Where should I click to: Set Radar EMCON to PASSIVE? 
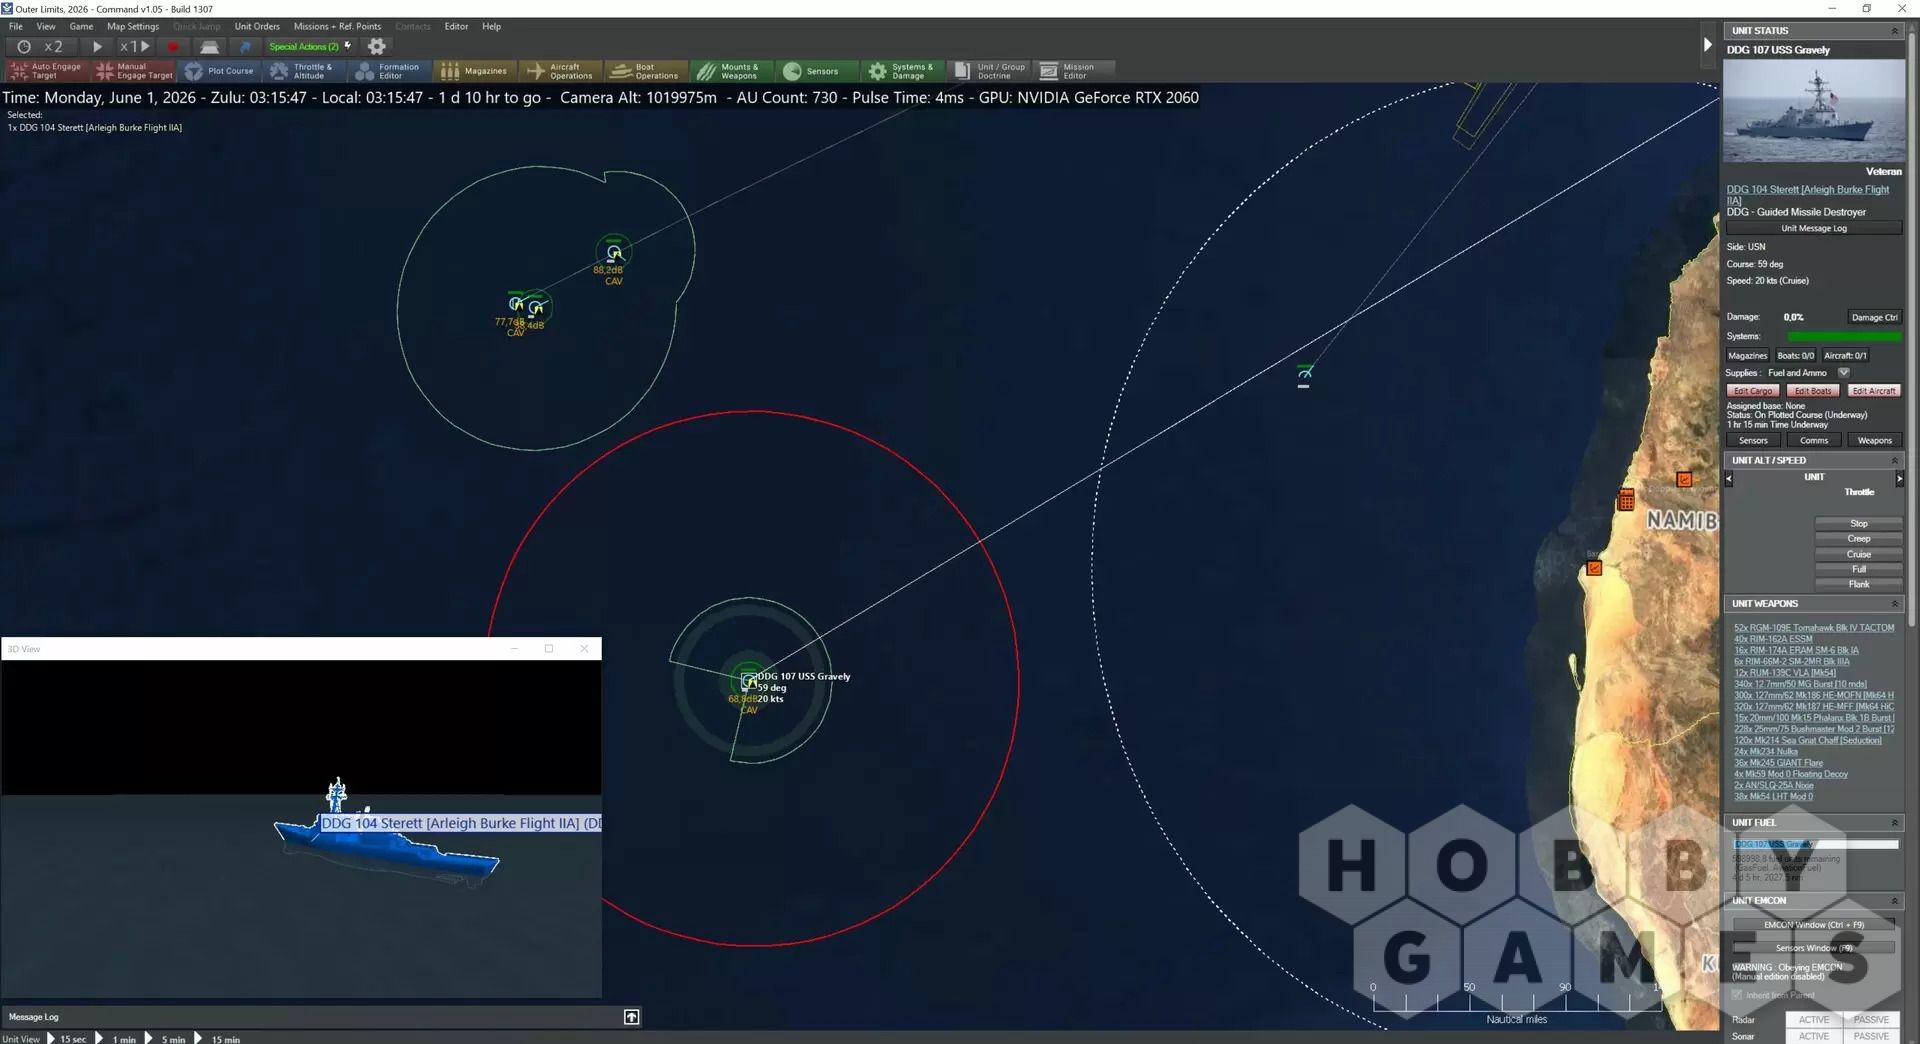1871,1020
